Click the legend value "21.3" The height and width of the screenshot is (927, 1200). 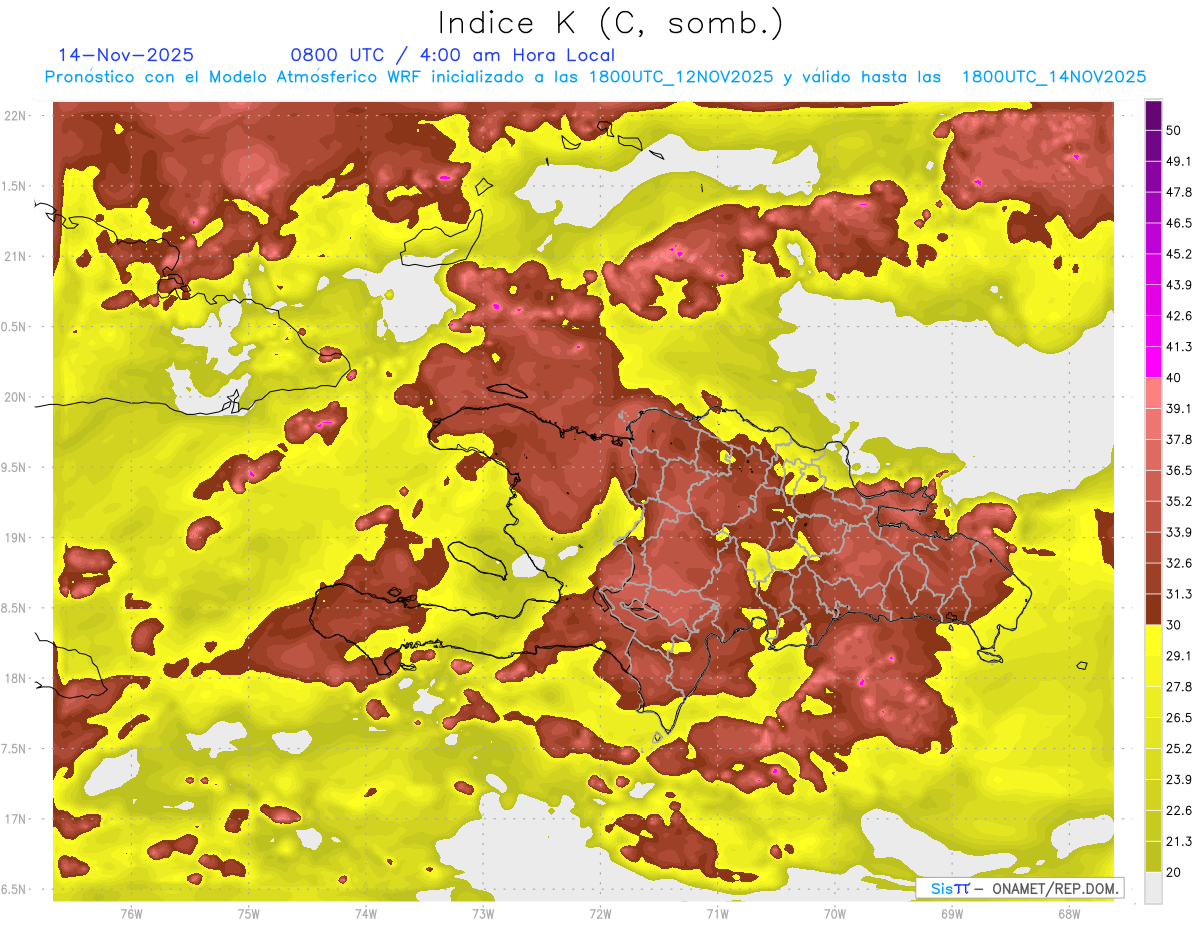coord(1177,842)
